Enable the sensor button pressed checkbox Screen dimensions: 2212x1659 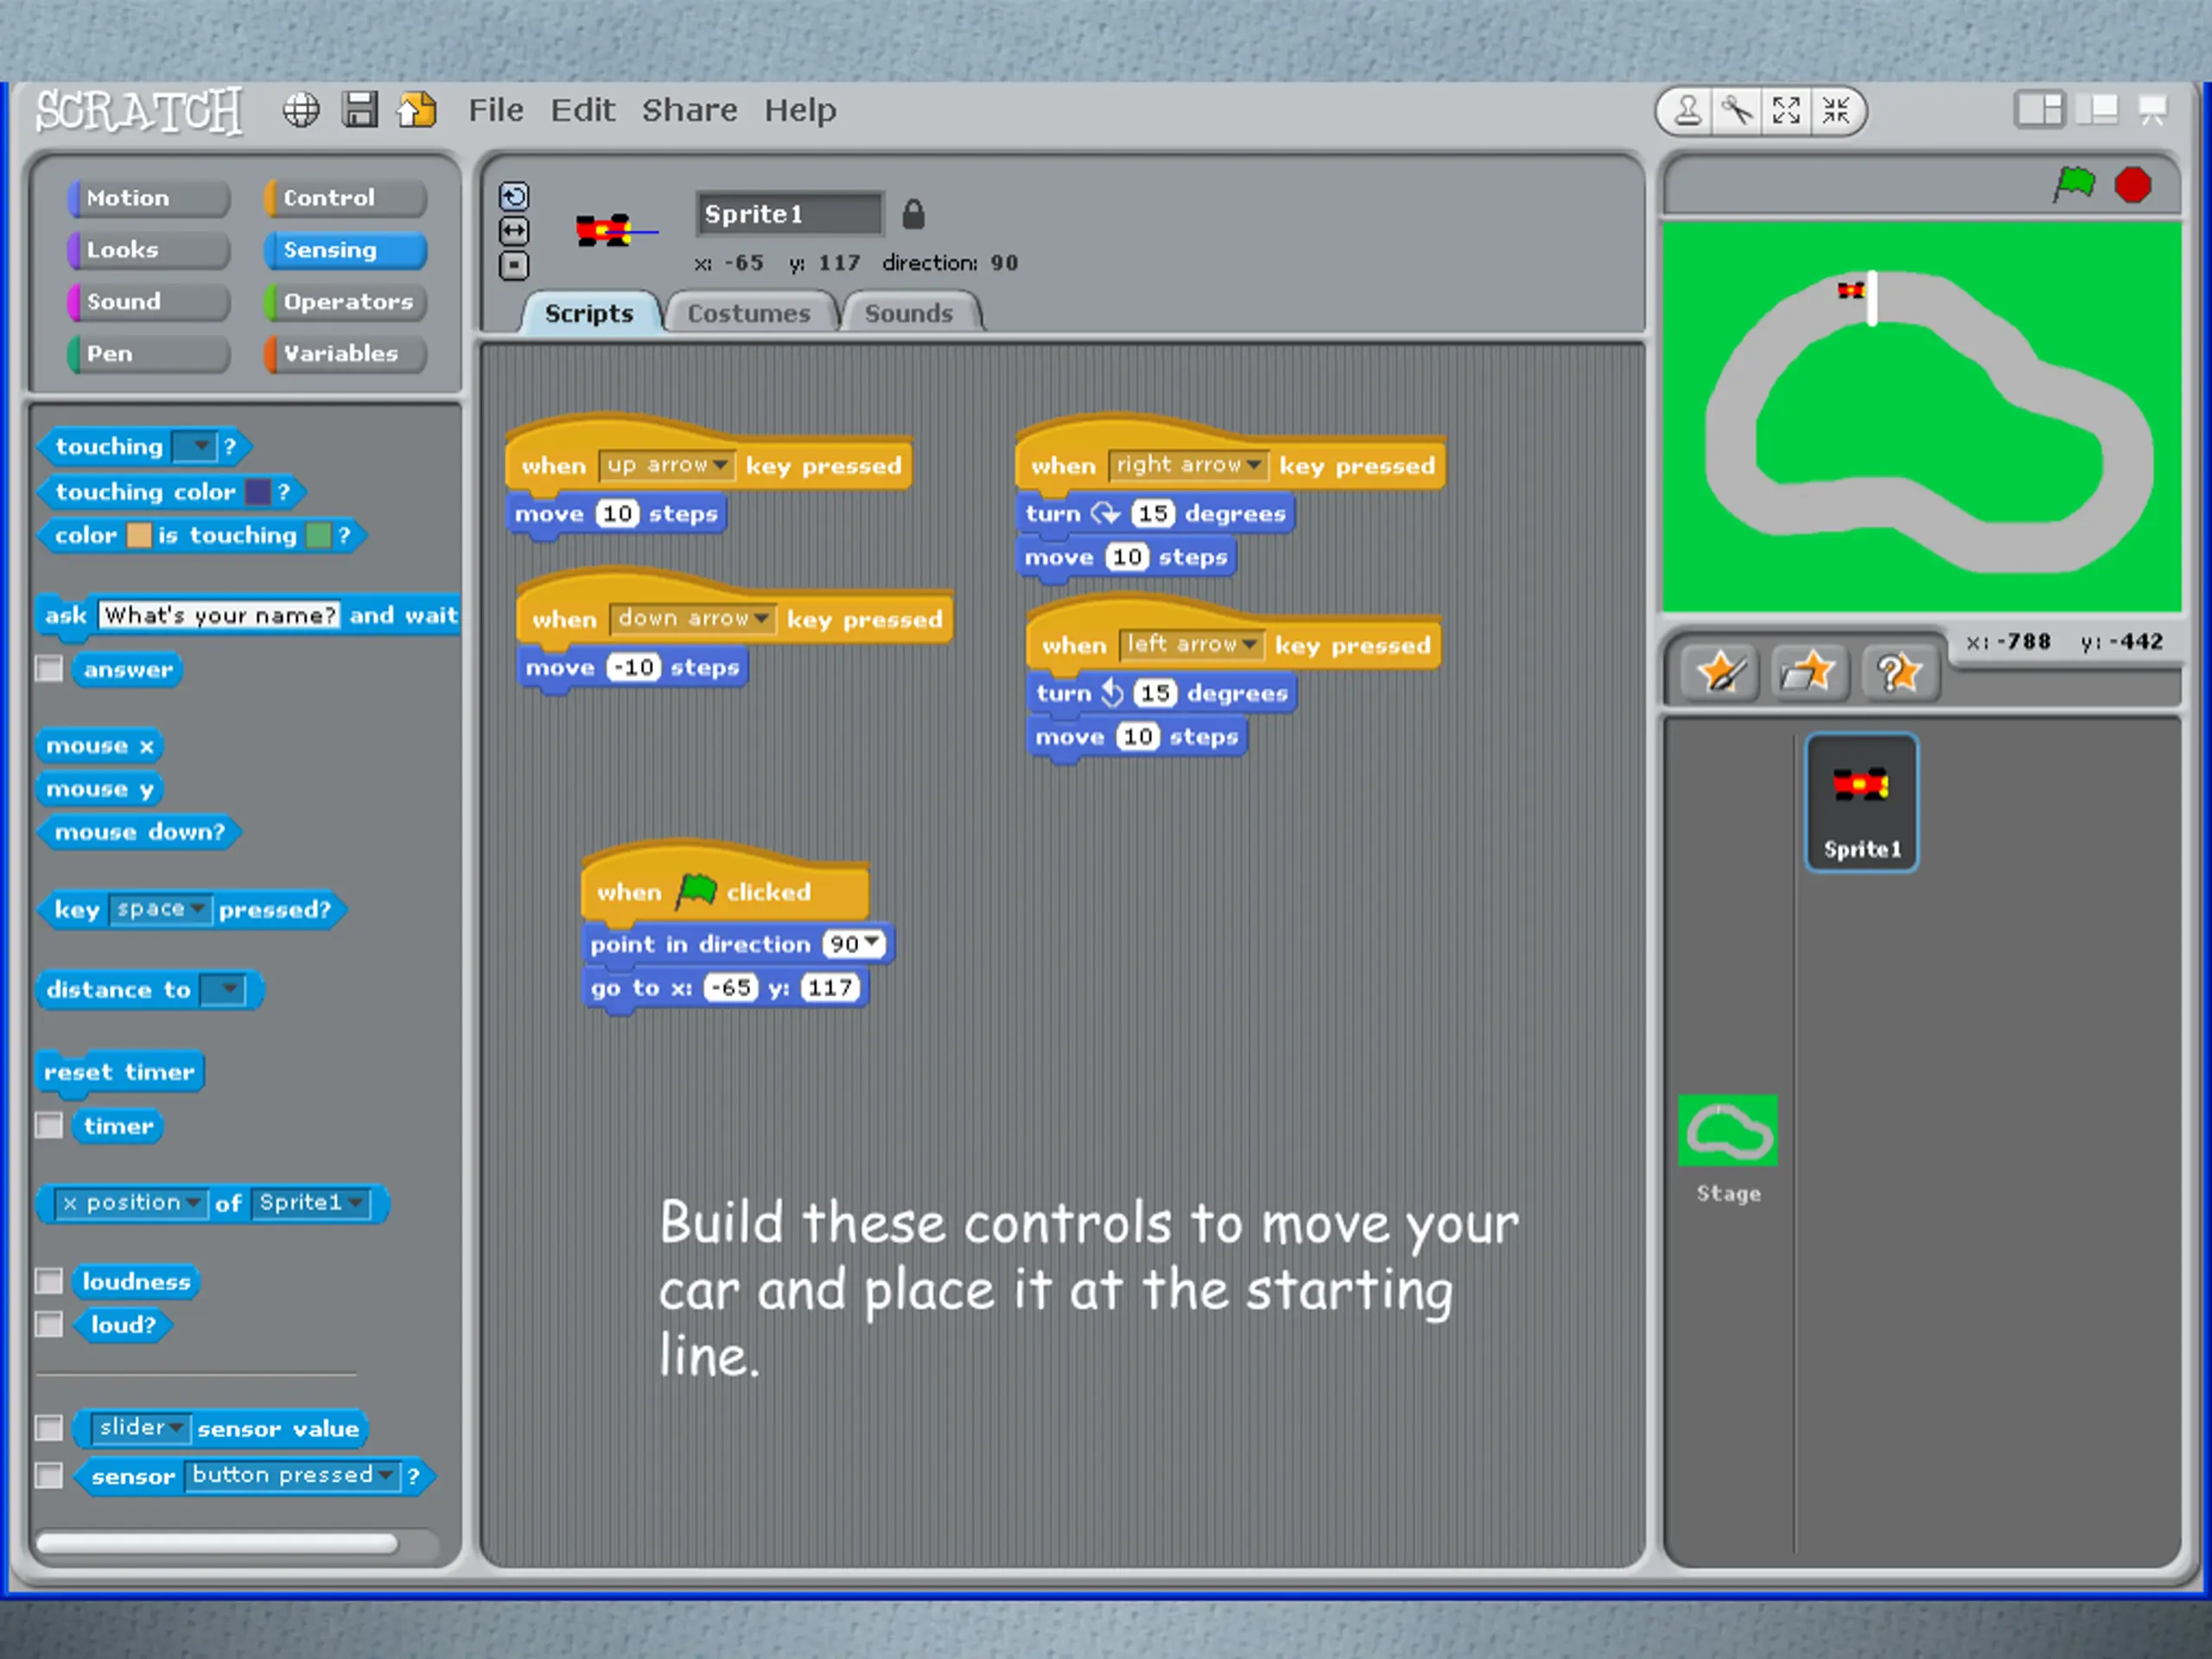pos(49,1475)
